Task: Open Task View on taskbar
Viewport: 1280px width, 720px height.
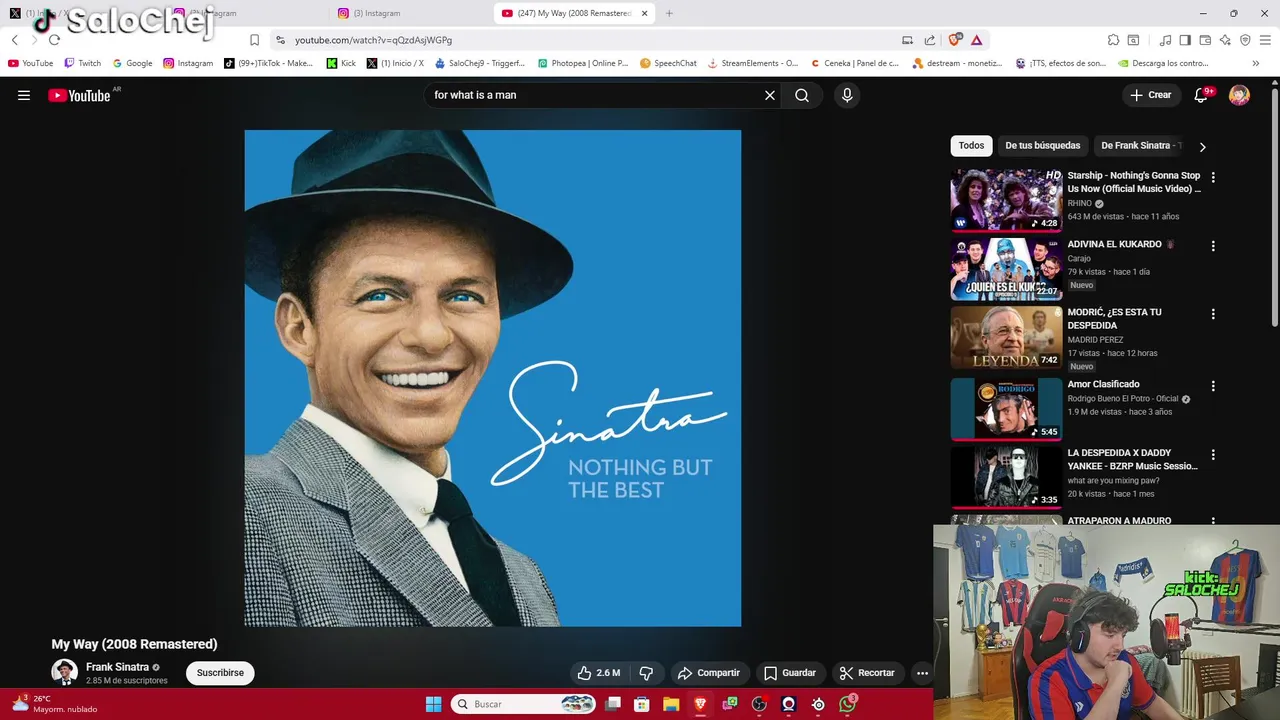Action: point(613,704)
